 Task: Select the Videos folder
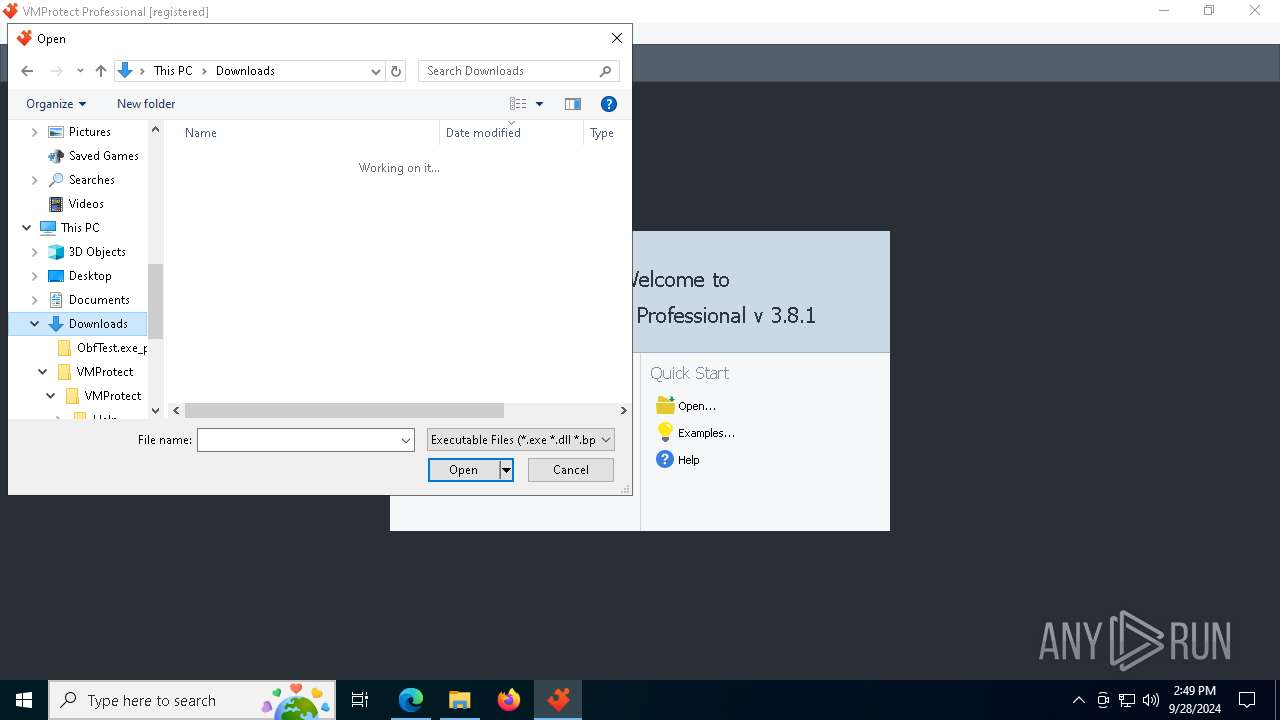click(x=86, y=204)
